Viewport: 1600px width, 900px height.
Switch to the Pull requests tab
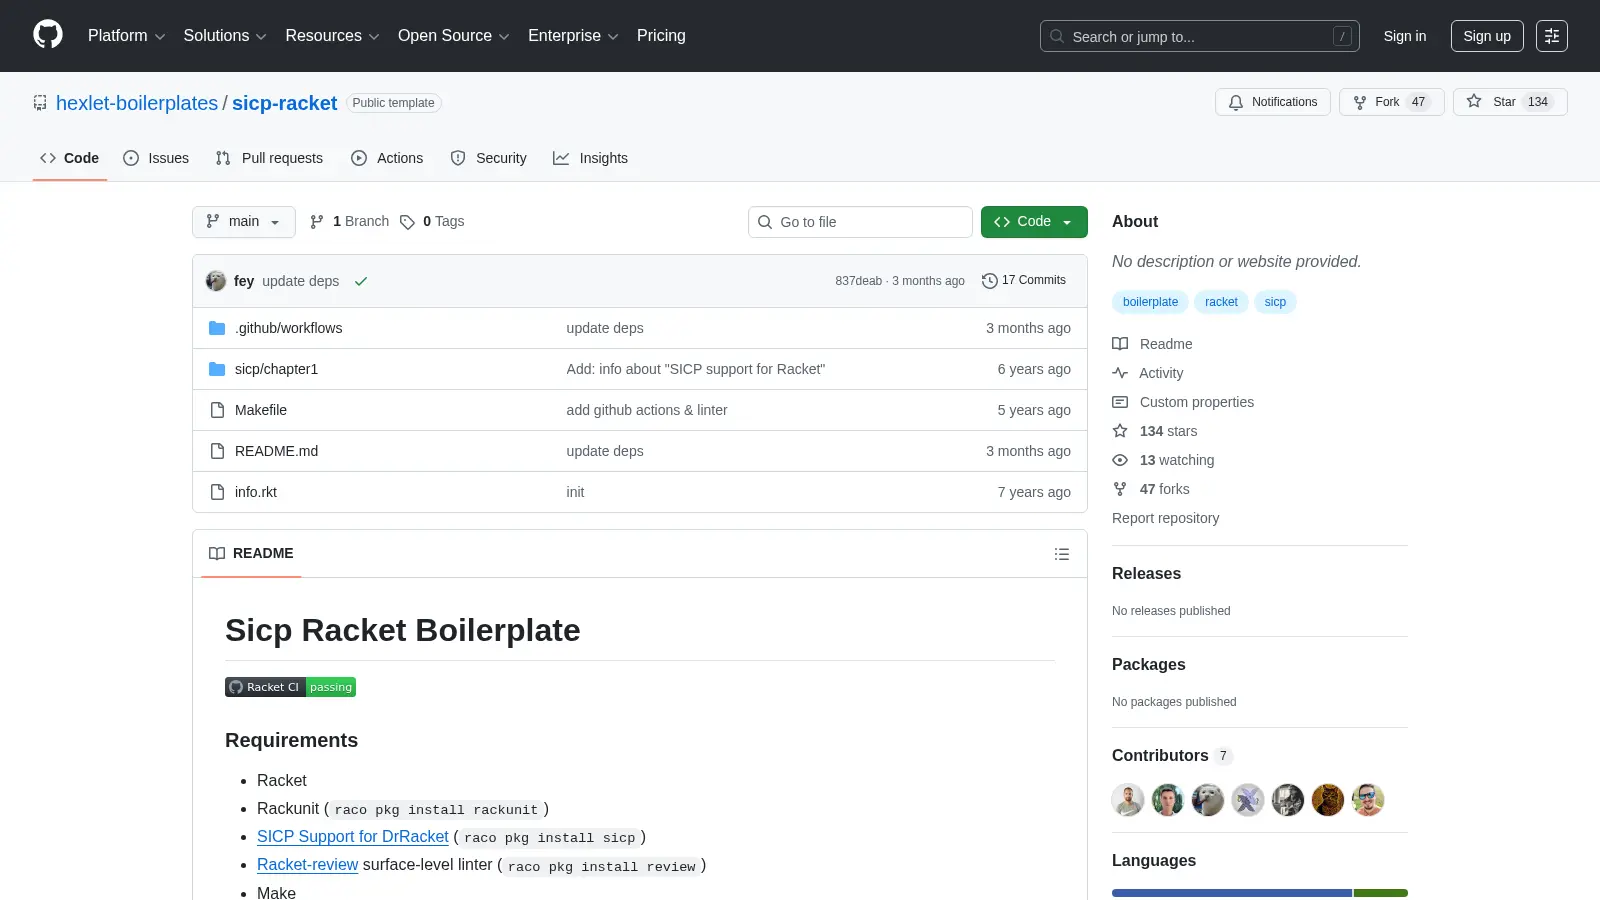point(269,158)
